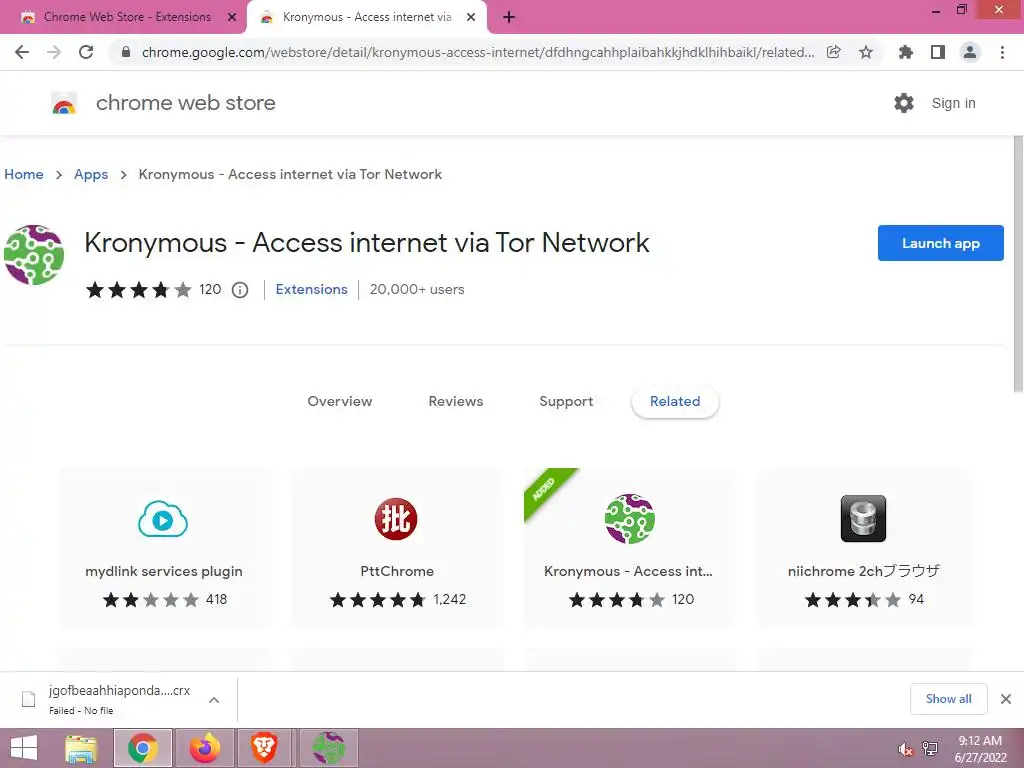The height and width of the screenshot is (768, 1024).
Task: Click the page vertical scrollbar
Action: [x=1018, y=264]
